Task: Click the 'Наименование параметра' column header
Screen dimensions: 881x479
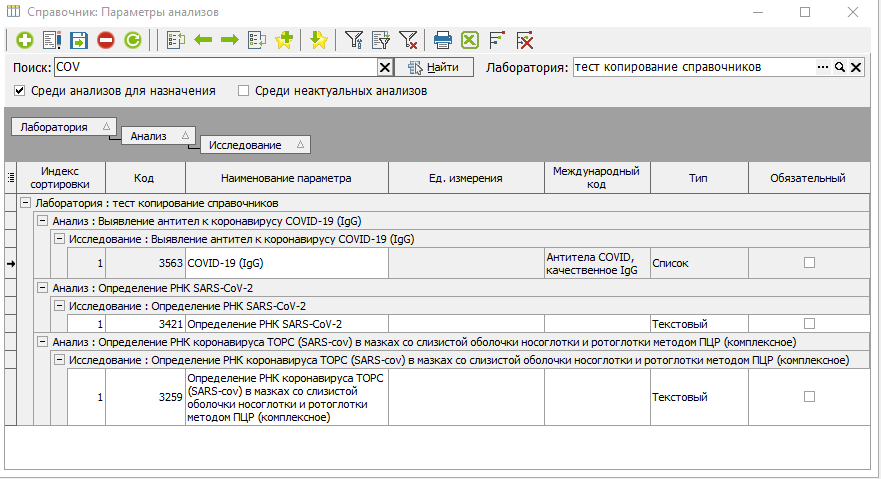Action: pyautogui.click(x=287, y=178)
